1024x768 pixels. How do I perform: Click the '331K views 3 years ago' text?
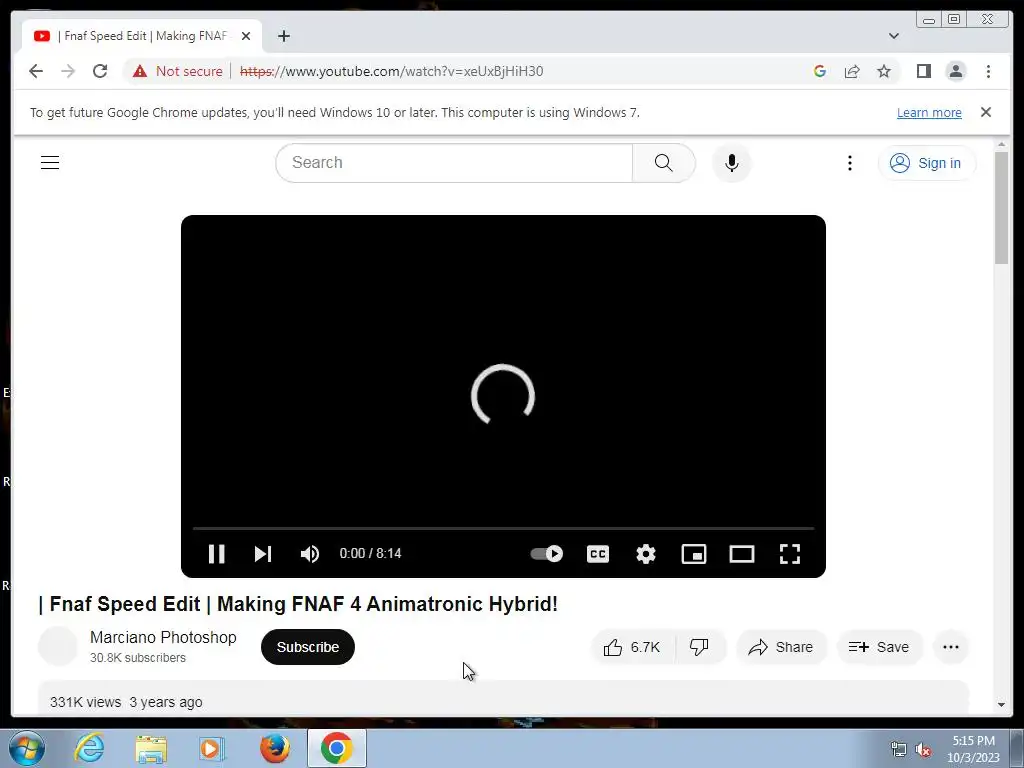(126, 702)
